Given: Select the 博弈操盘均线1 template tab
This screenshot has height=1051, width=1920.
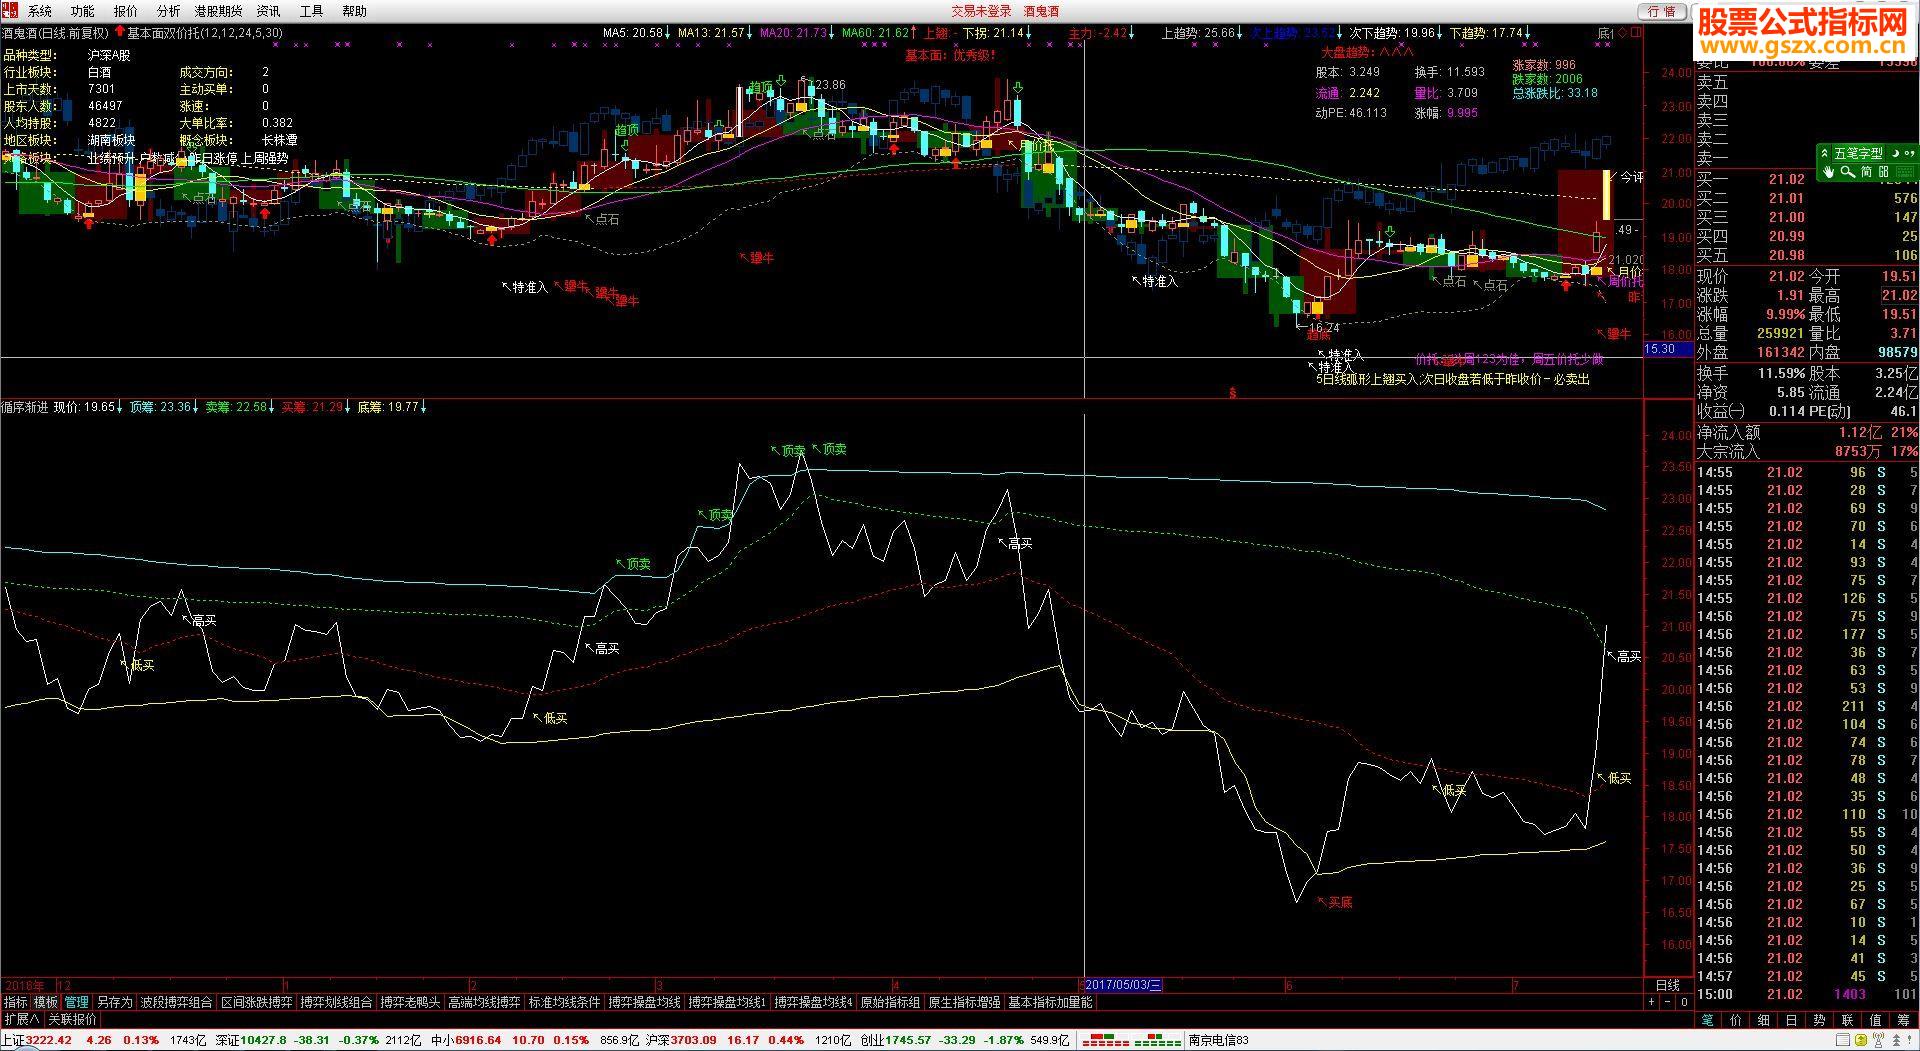Looking at the screenshot, I should click(728, 1002).
